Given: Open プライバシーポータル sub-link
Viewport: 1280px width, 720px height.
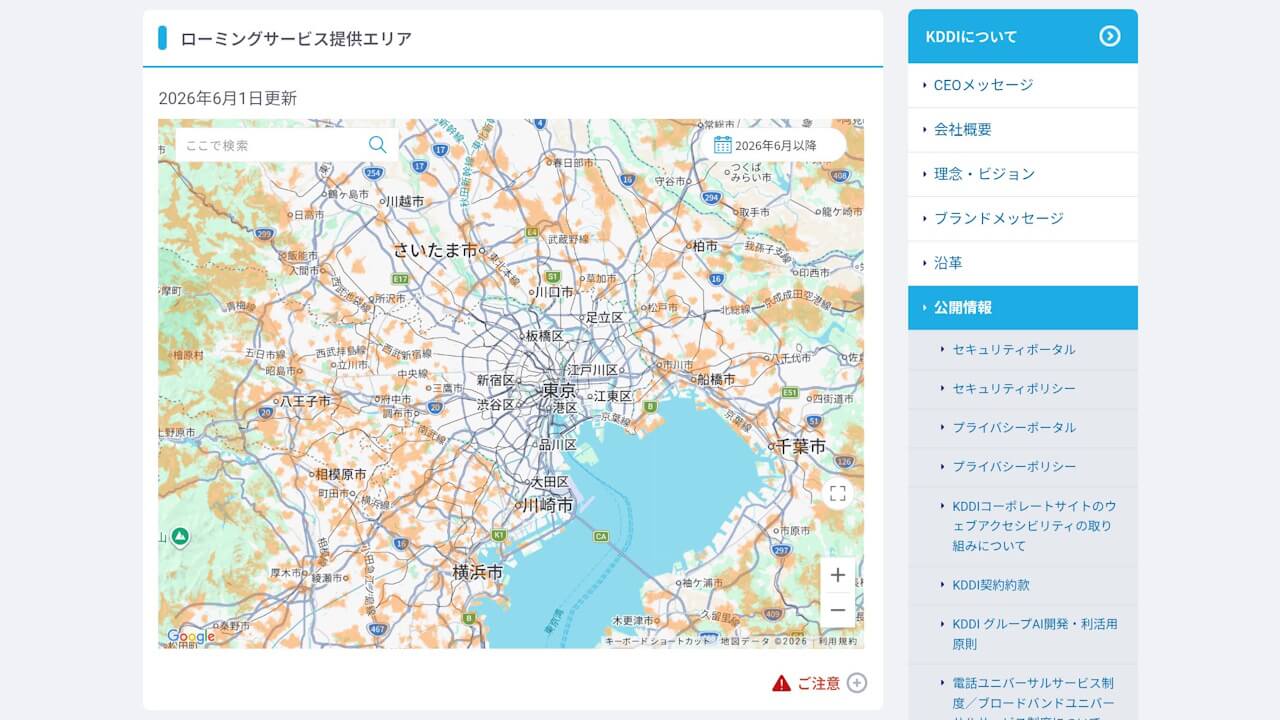Looking at the screenshot, I should coord(1023,427).
